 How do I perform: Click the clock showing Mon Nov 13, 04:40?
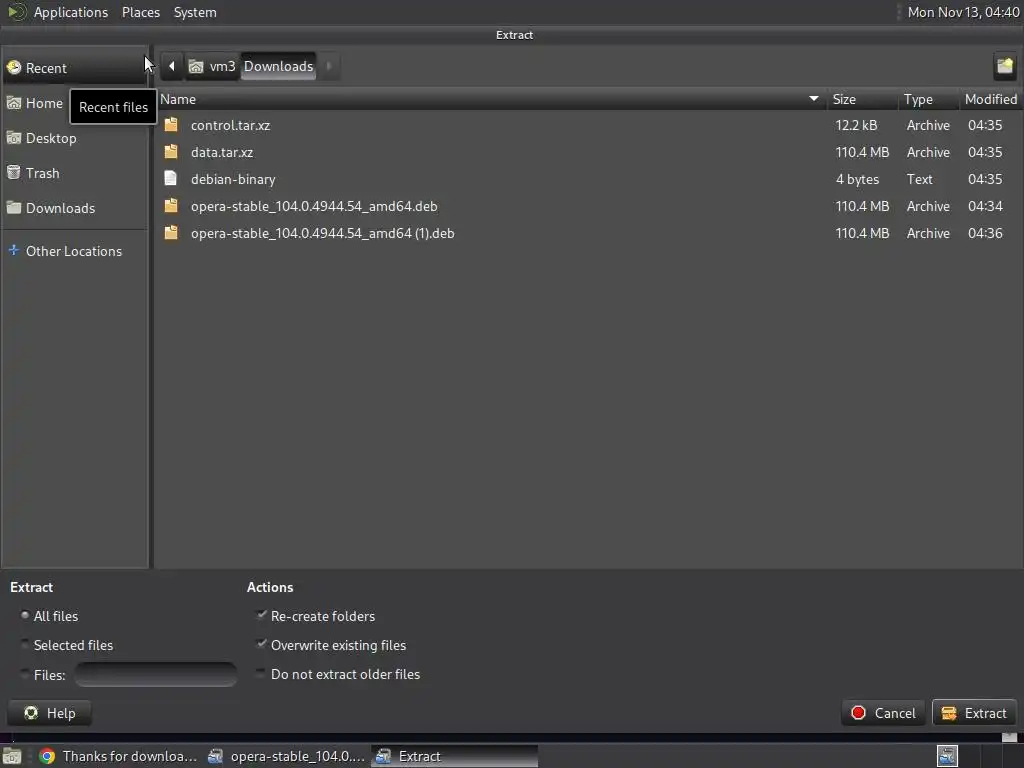963,12
